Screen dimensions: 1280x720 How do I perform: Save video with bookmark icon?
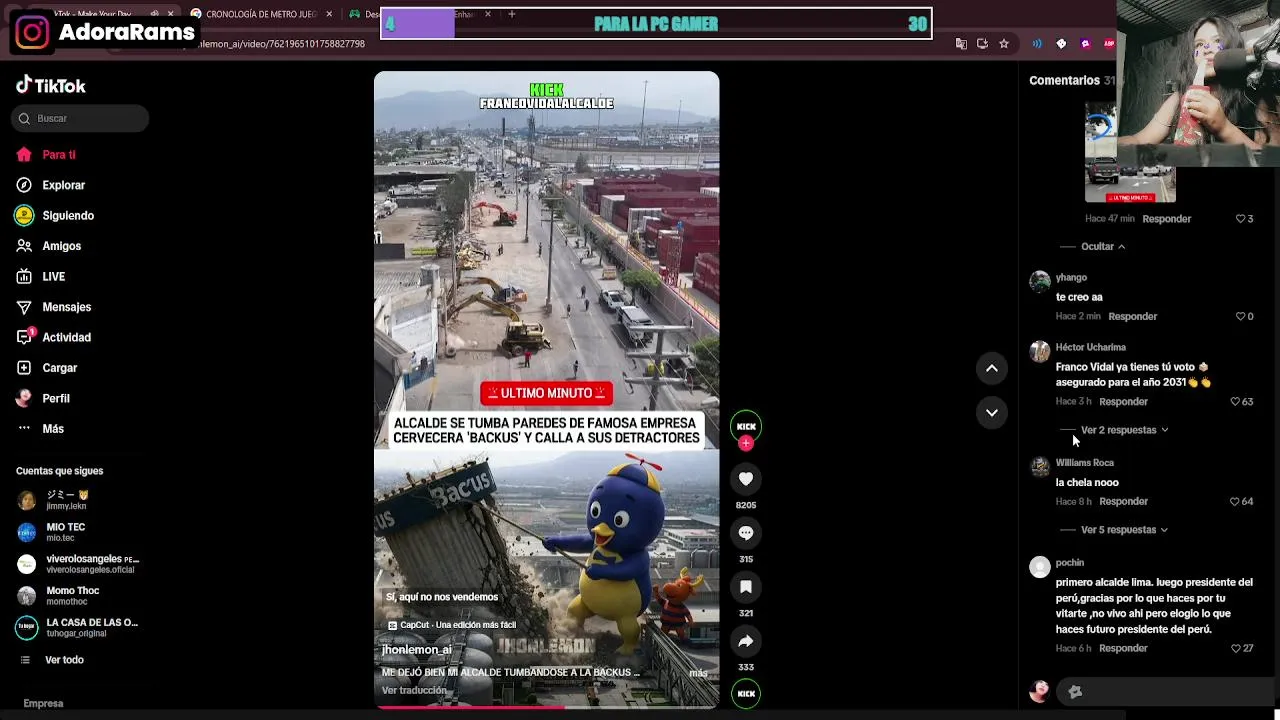[x=746, y=587]
